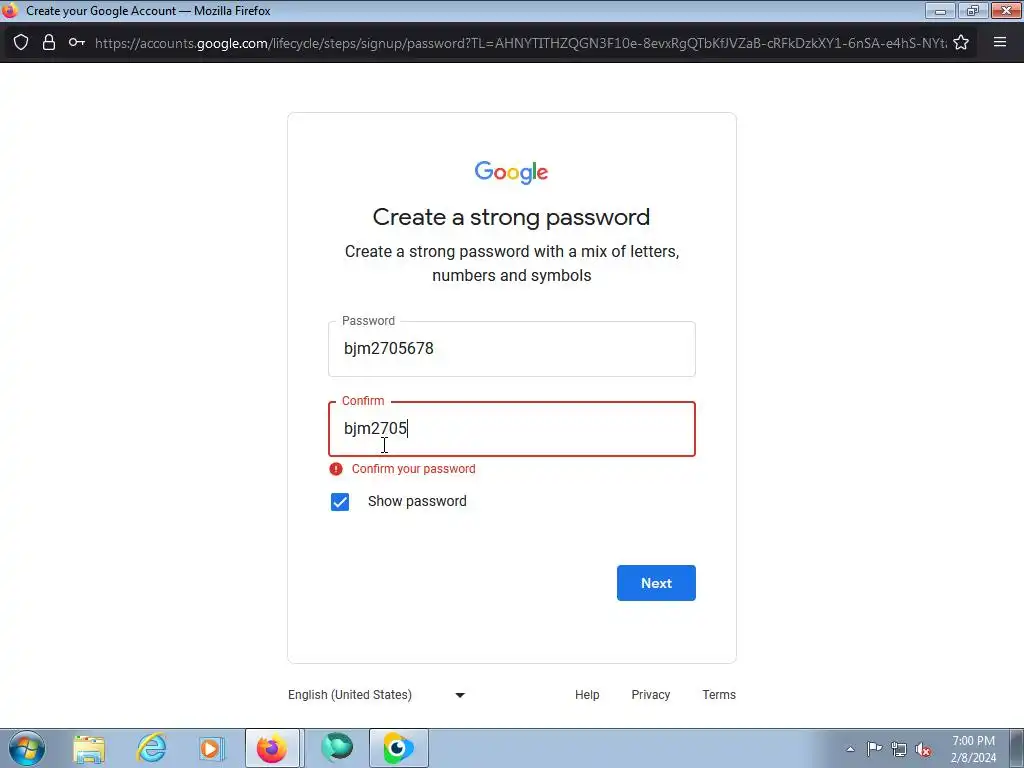Click the Next button
This screenshot has width=1024, height=768.
tap(656, 583)
